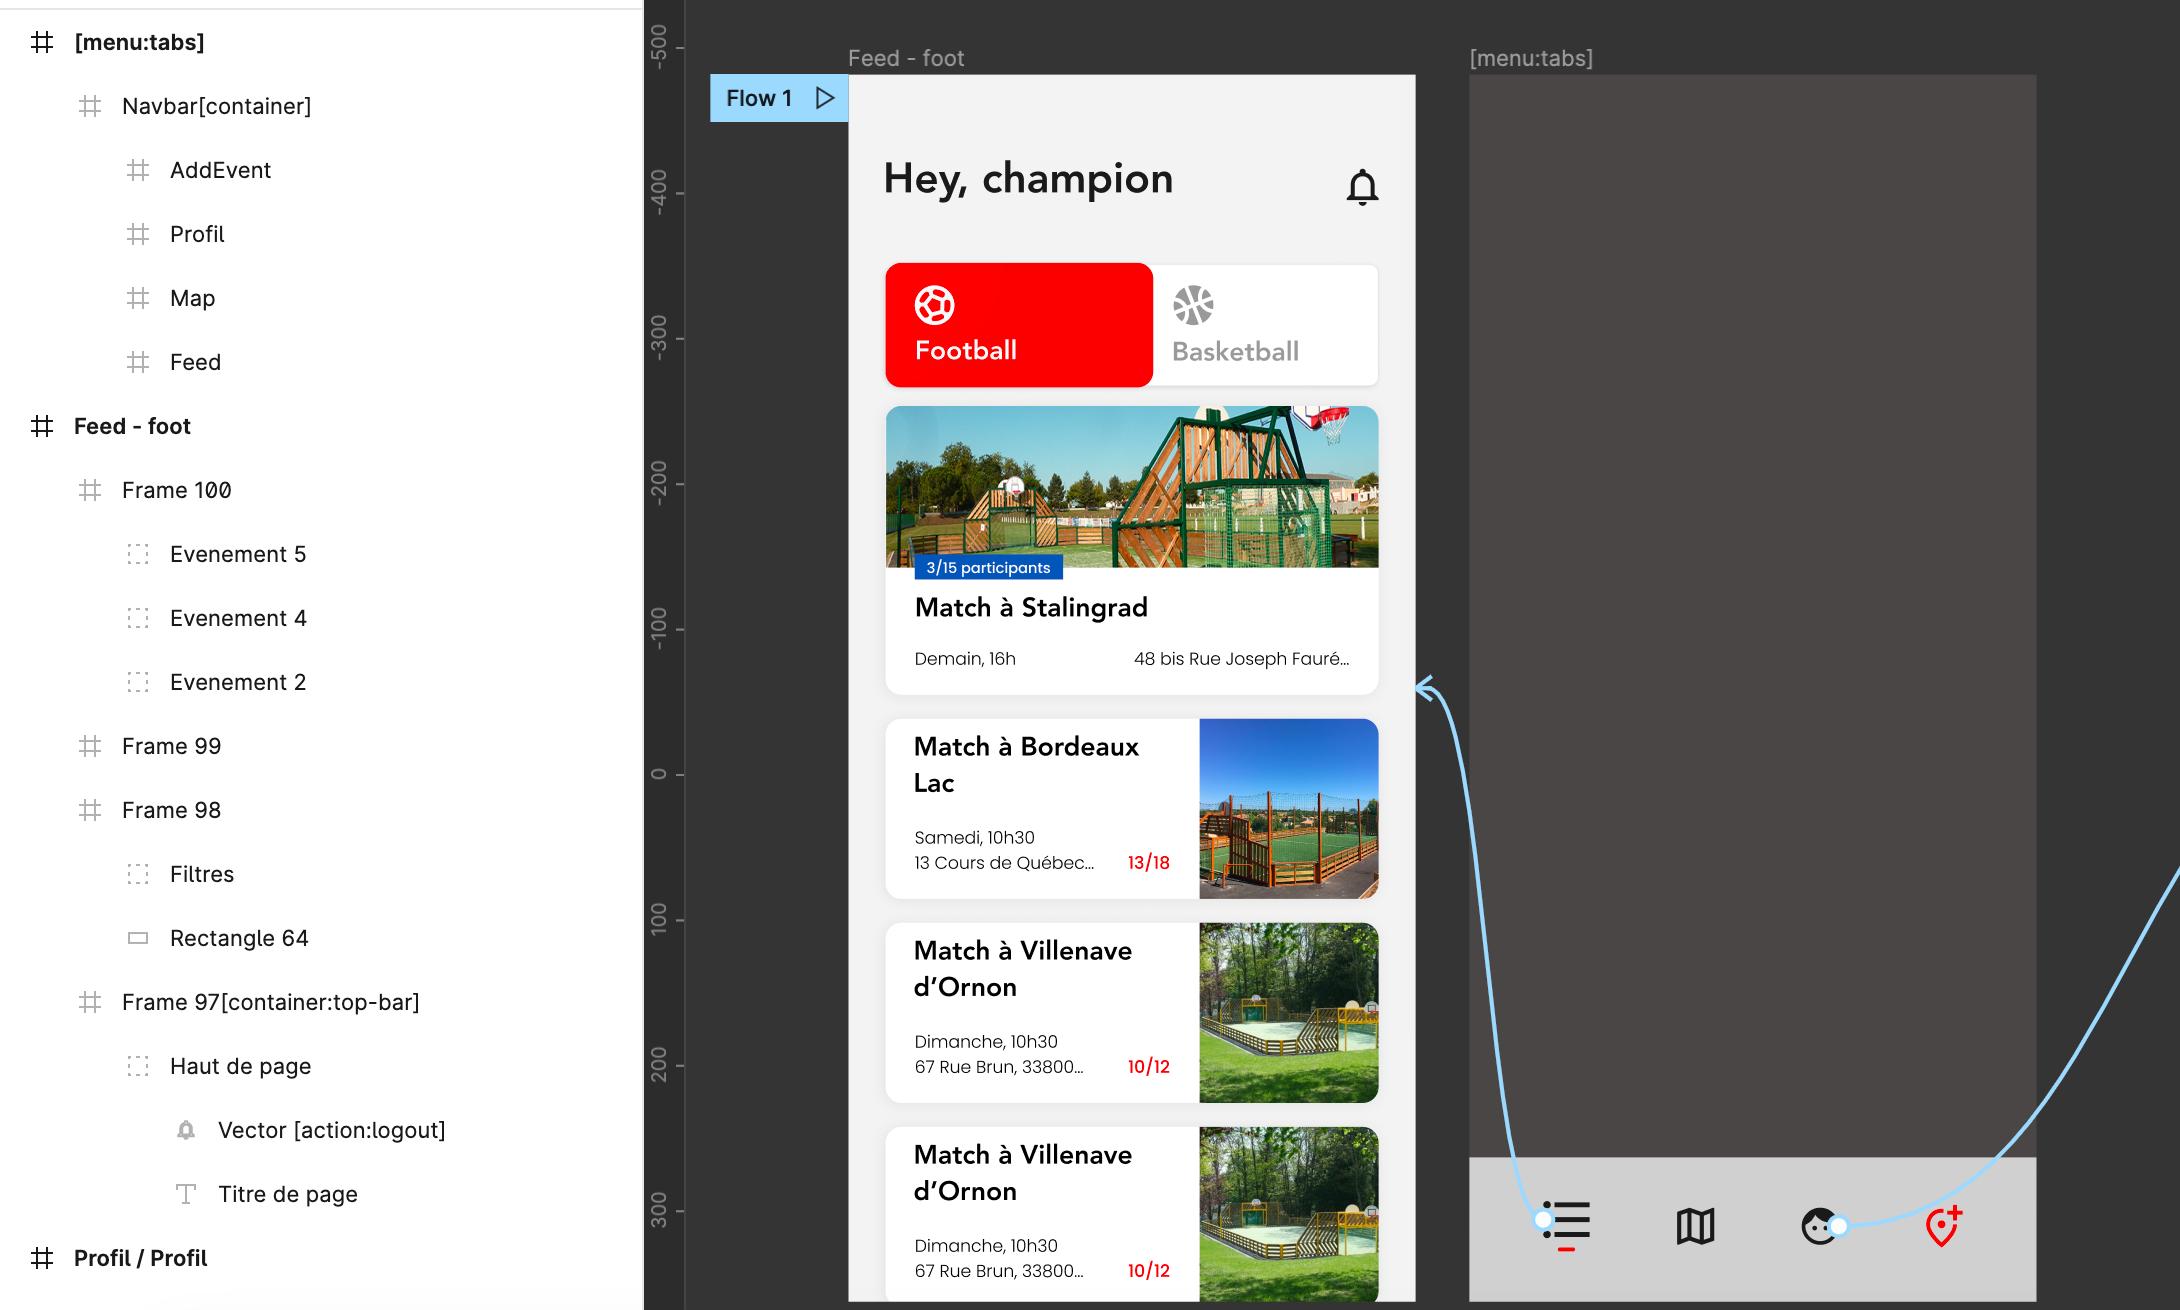Viewport: 2180px width, 1310px height.
Task: Click text icon beside Titre de page
Action: pos(186,1194)
